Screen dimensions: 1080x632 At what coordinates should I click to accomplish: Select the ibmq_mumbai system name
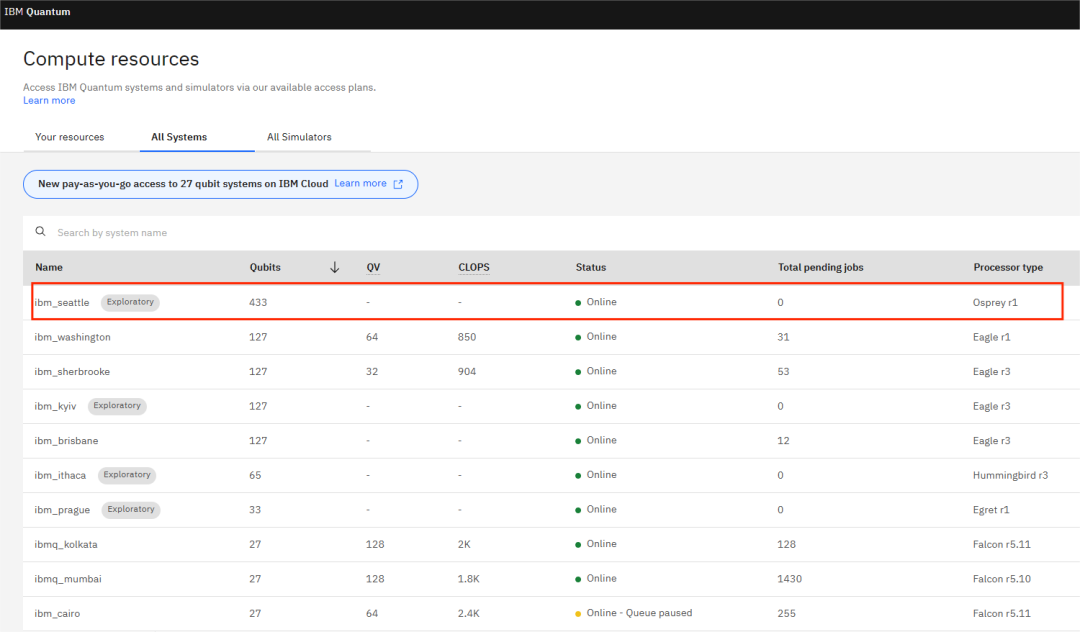68,579
